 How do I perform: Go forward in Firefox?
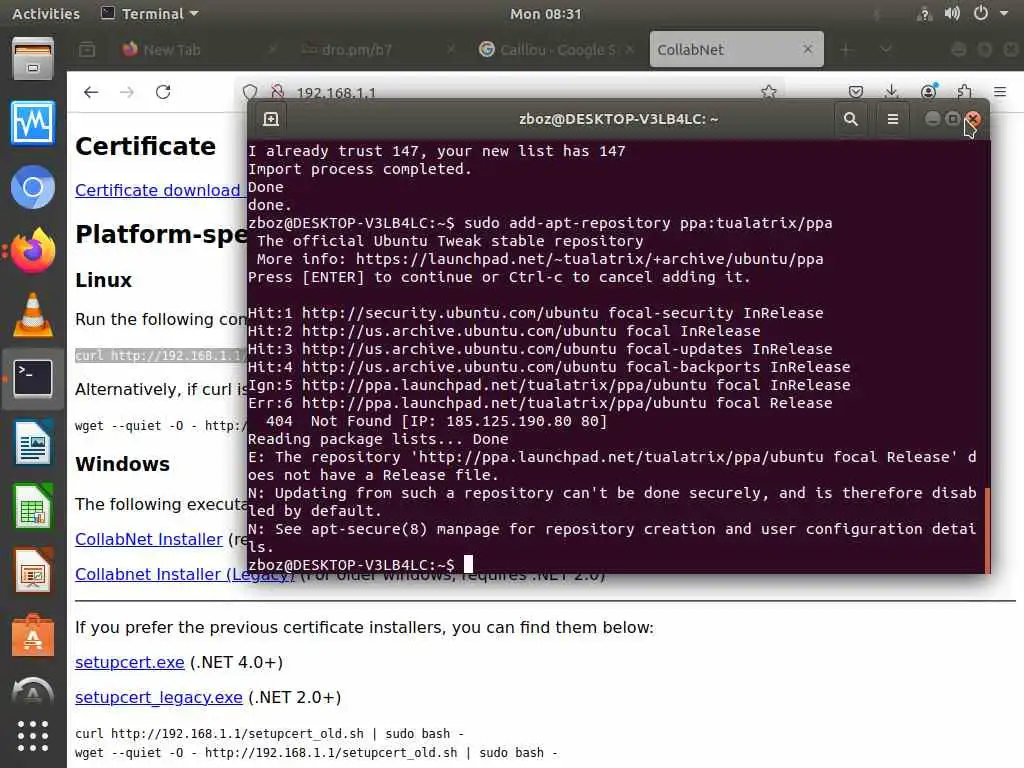click(x=127, y=92)
